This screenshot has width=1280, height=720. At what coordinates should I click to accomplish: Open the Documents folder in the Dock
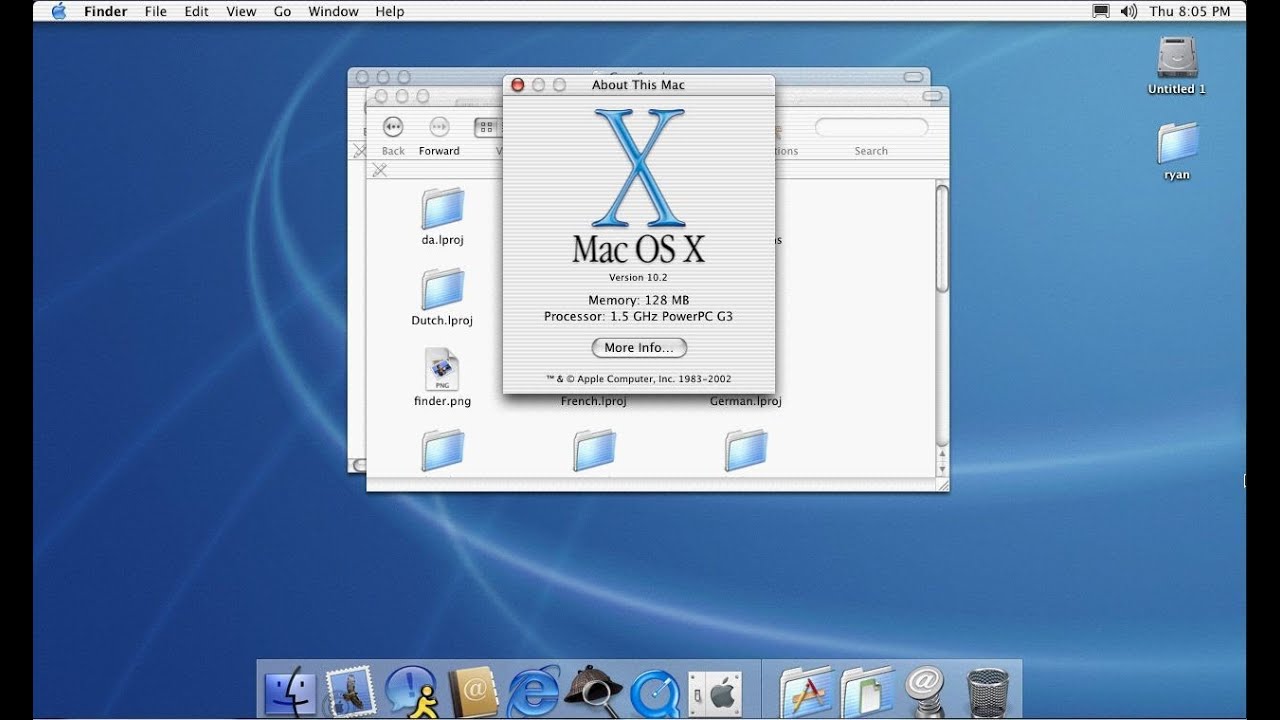pos(867,691)
